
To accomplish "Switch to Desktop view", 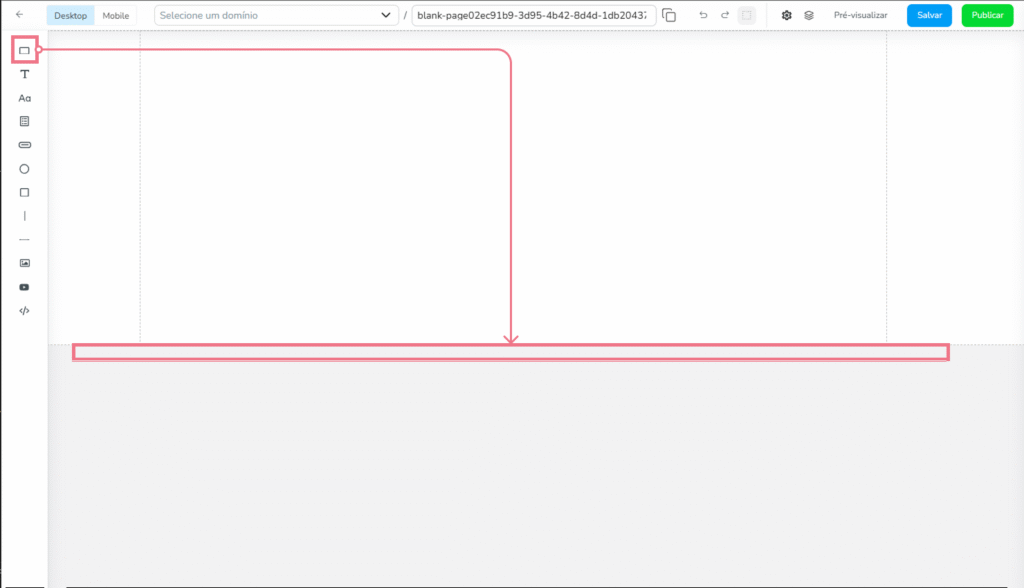I will 71,16.
